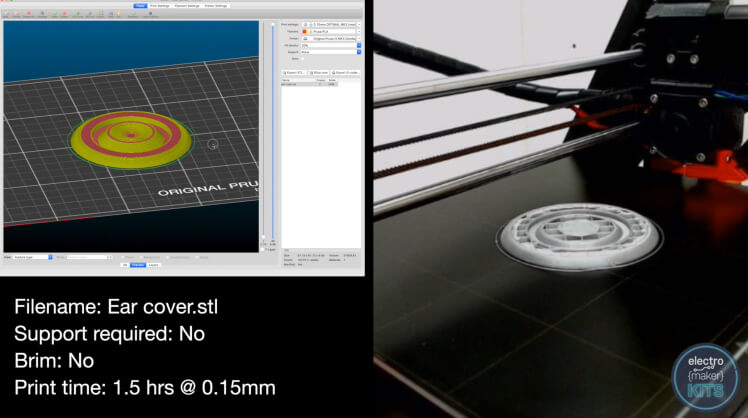Click the Slice now button
748x418 pixels.
(x=319, y=73)
